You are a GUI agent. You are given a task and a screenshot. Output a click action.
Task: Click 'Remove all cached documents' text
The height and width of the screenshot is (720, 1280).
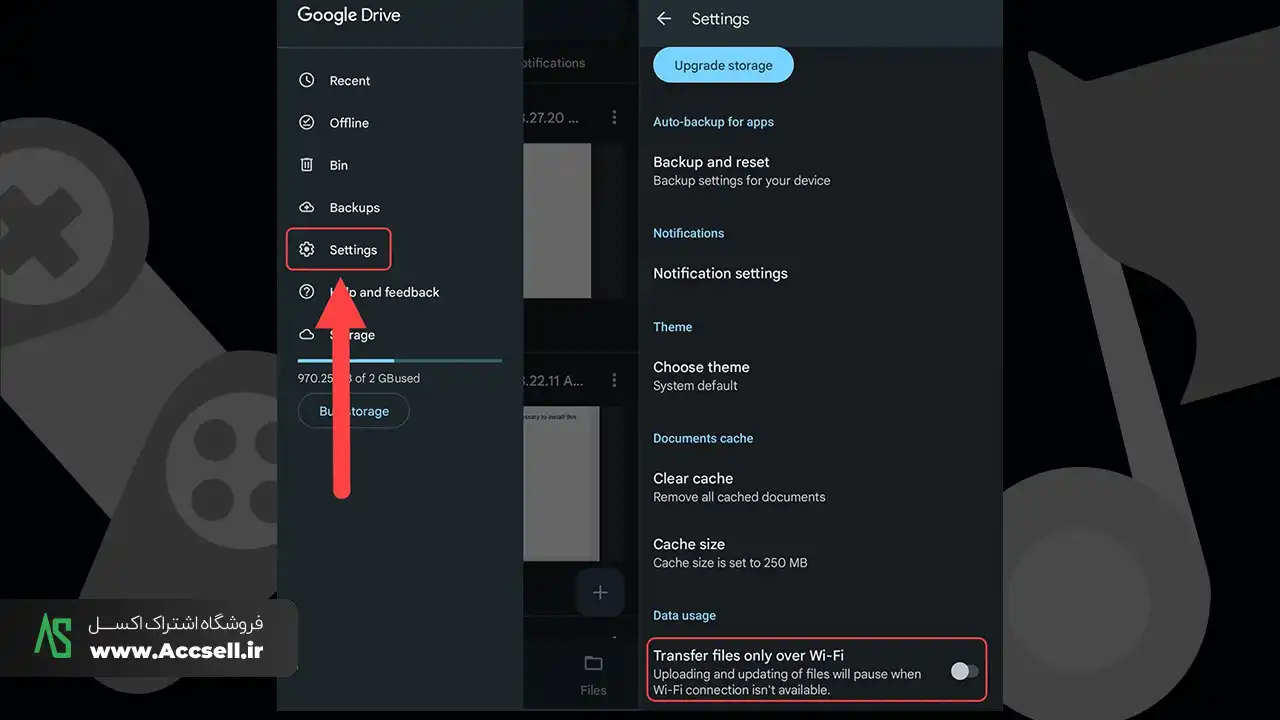[x=739, y=497]
